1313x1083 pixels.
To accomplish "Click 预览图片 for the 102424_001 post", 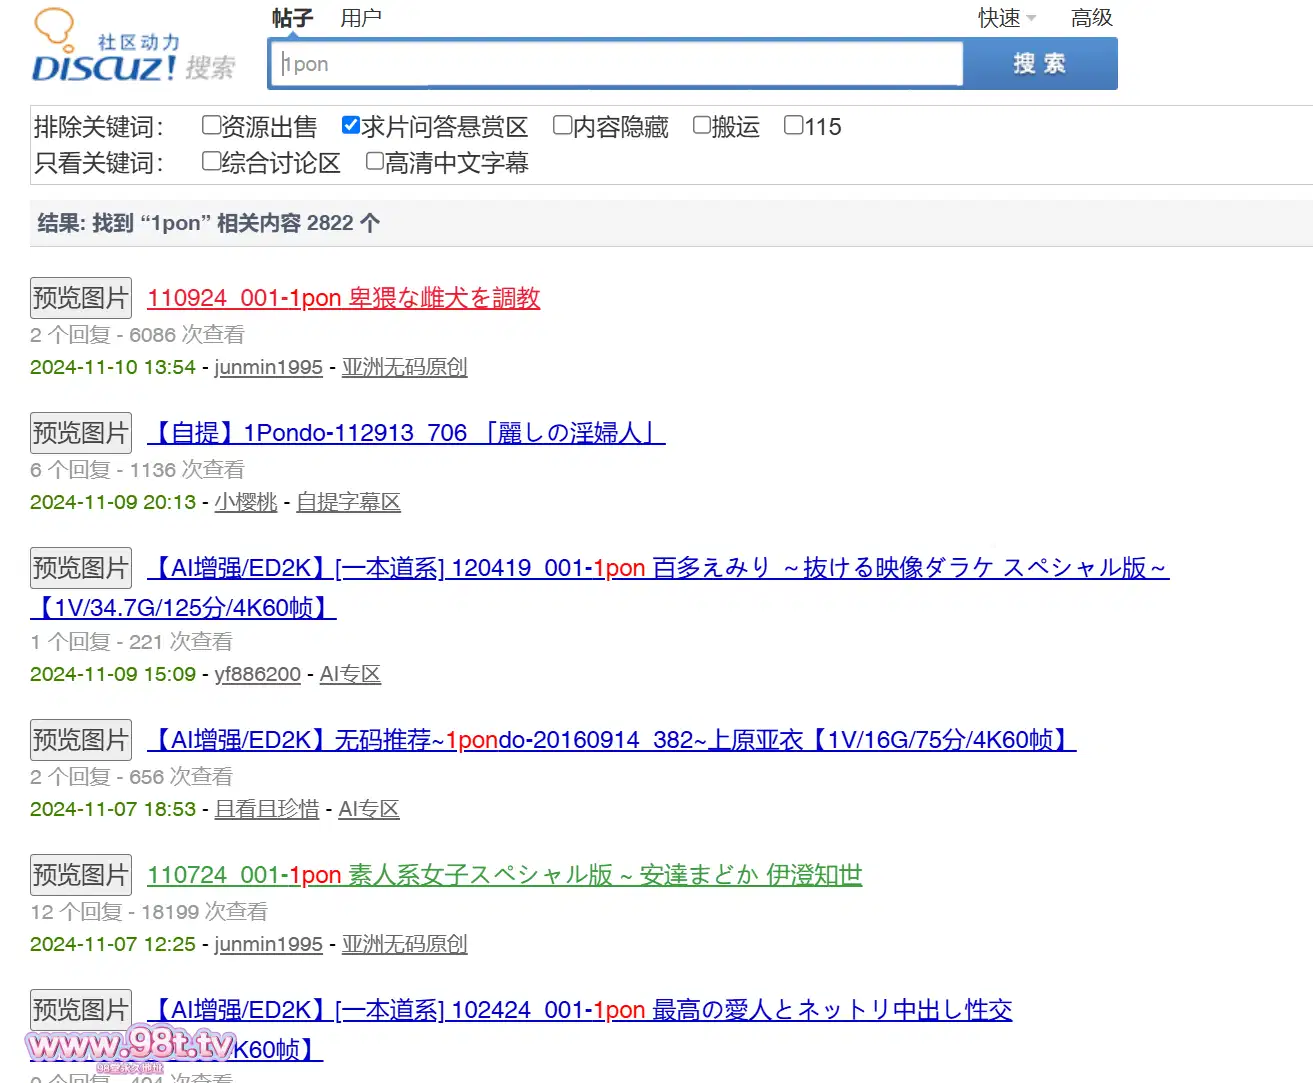I will point(81,1009).
